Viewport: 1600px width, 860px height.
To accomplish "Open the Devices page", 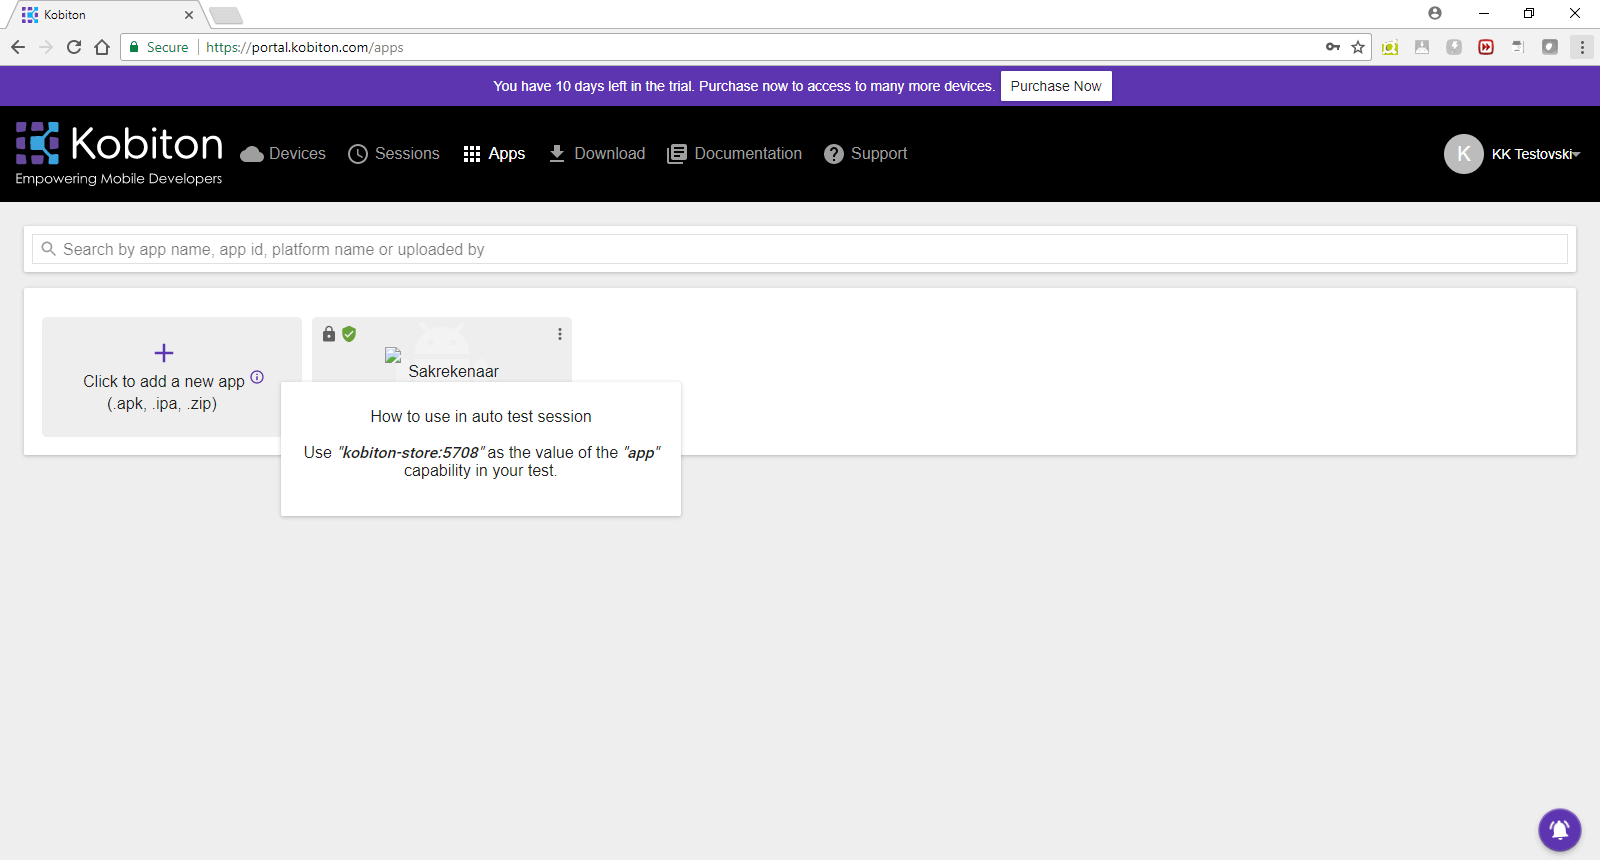I will point(283,154).
